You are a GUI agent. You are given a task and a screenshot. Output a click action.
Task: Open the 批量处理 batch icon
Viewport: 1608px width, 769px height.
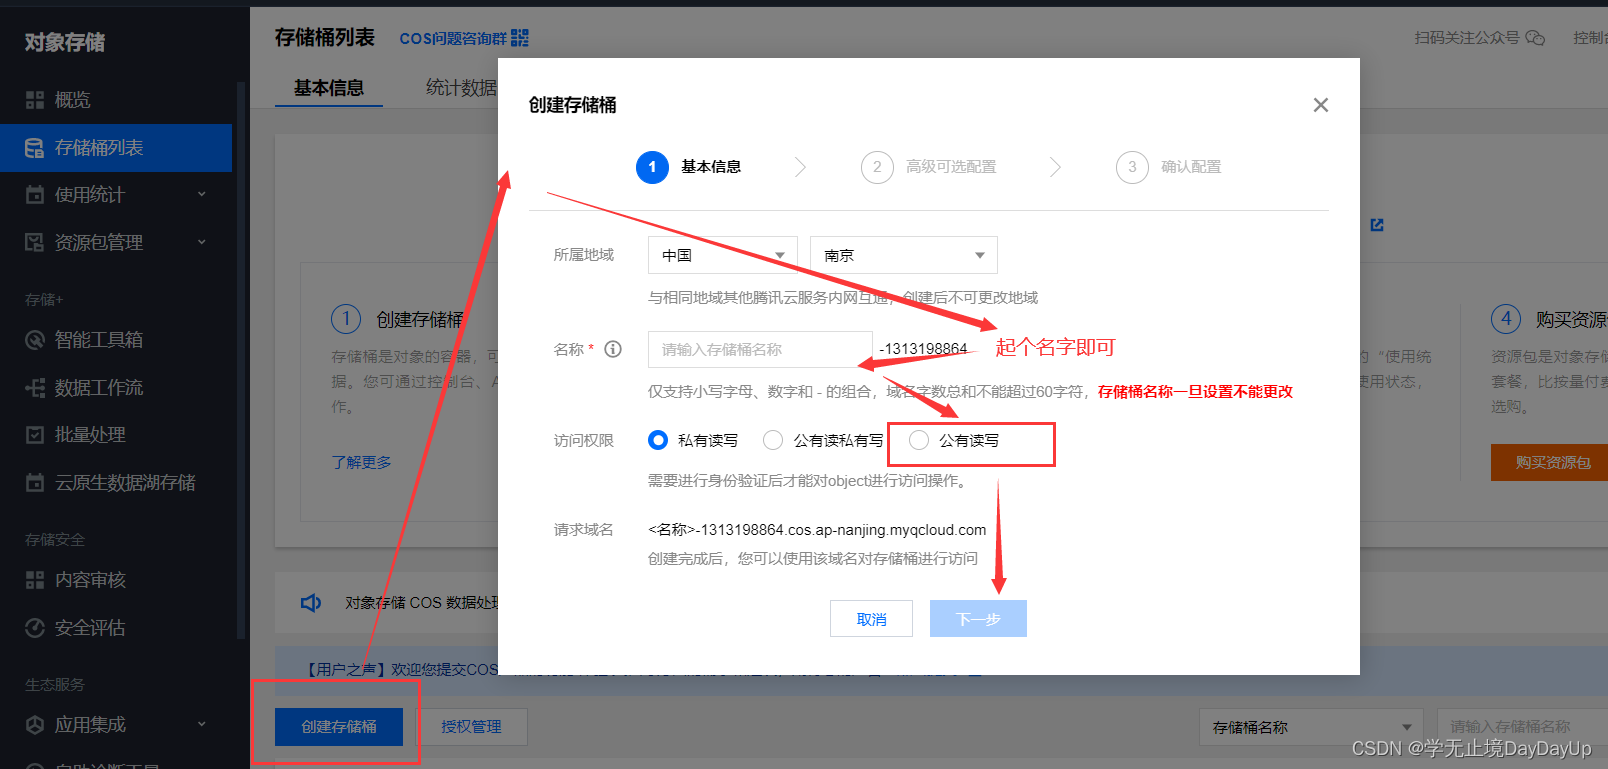(35, 435)
